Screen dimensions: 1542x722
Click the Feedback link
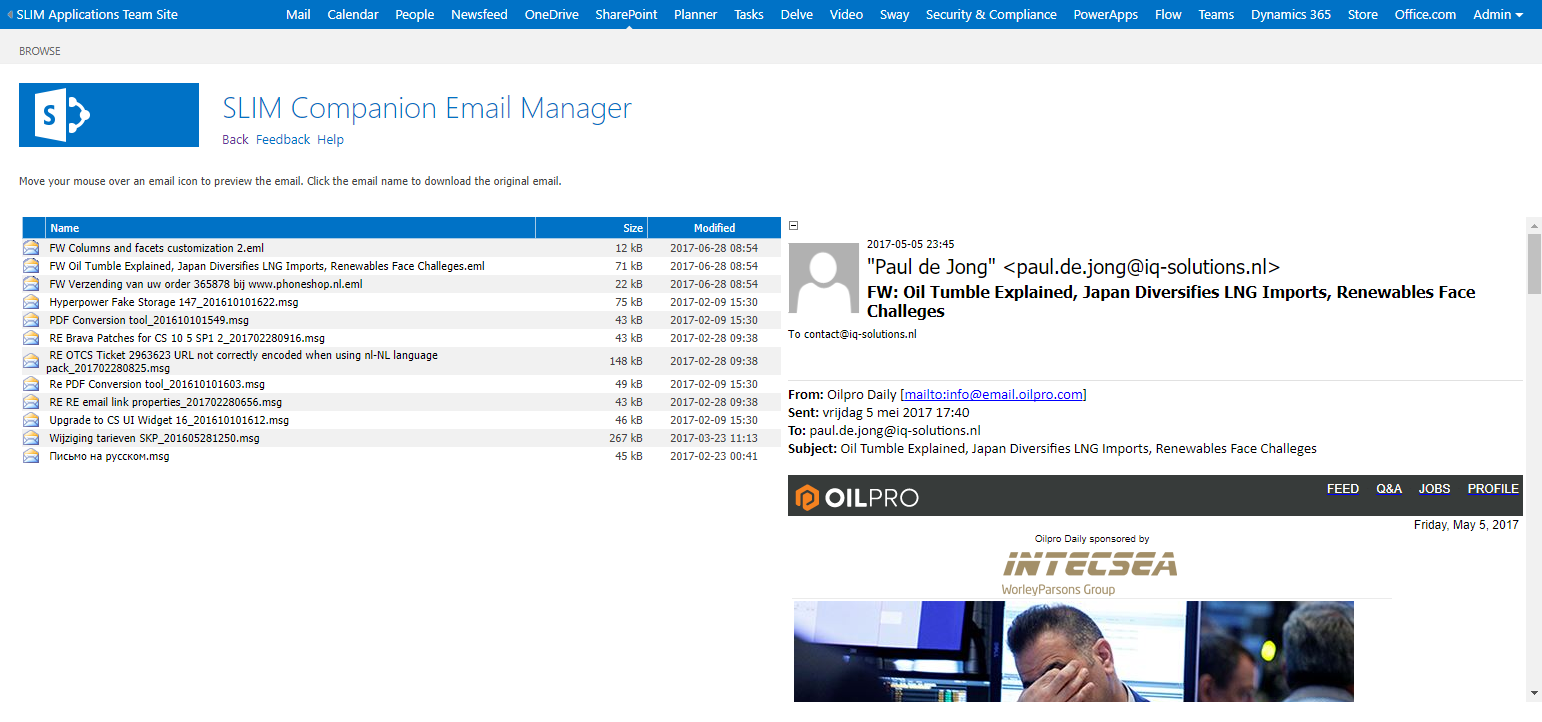click(x=282, y=139)
